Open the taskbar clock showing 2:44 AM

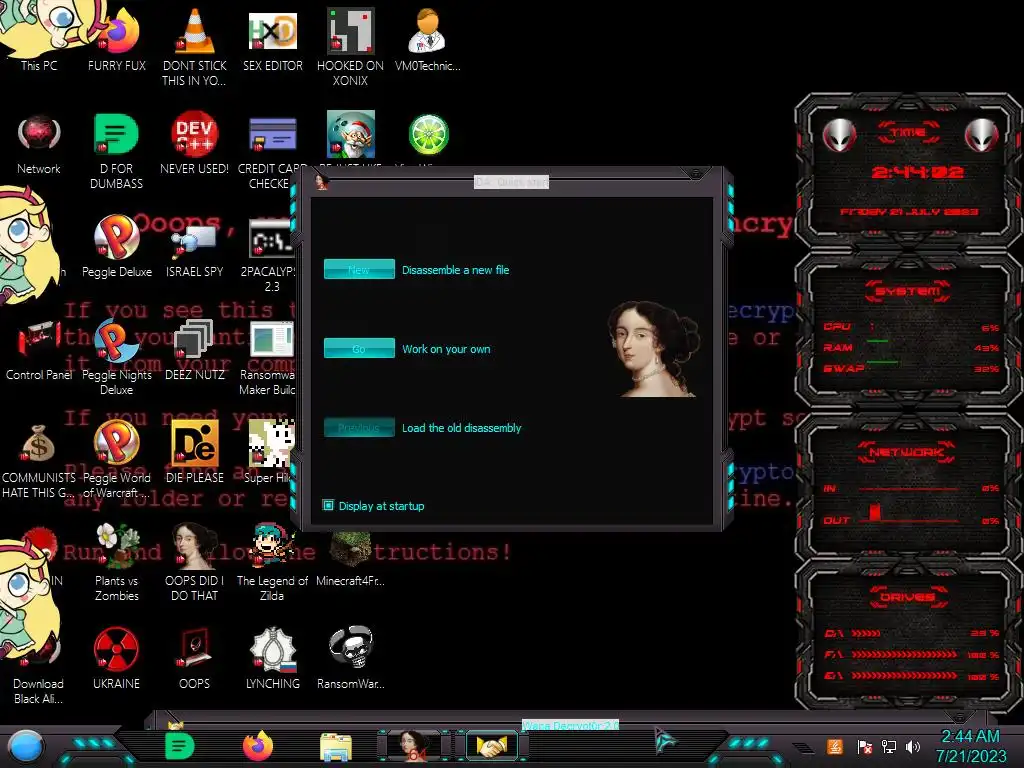point(971,746)
